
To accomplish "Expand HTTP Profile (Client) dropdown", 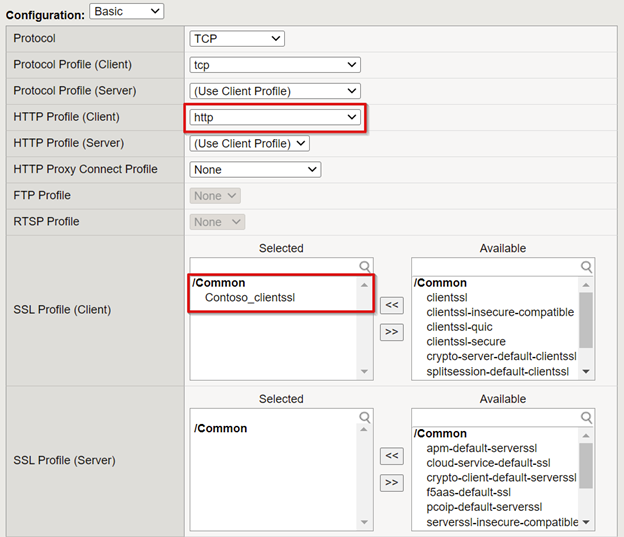I will point(275,117).
